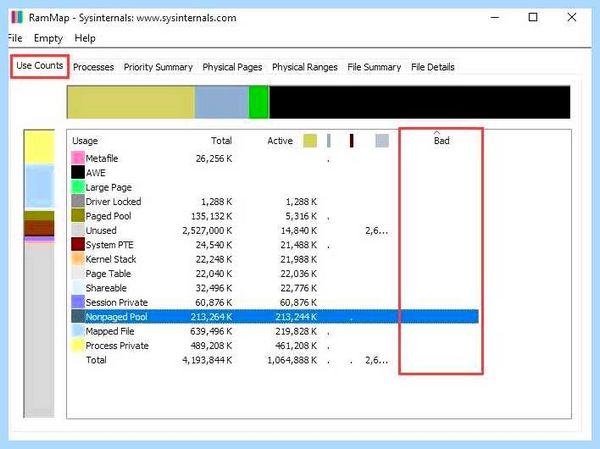Select the Metafile row label
The width and height of the screenshot is (600, 449).
[x=102, y=158]
